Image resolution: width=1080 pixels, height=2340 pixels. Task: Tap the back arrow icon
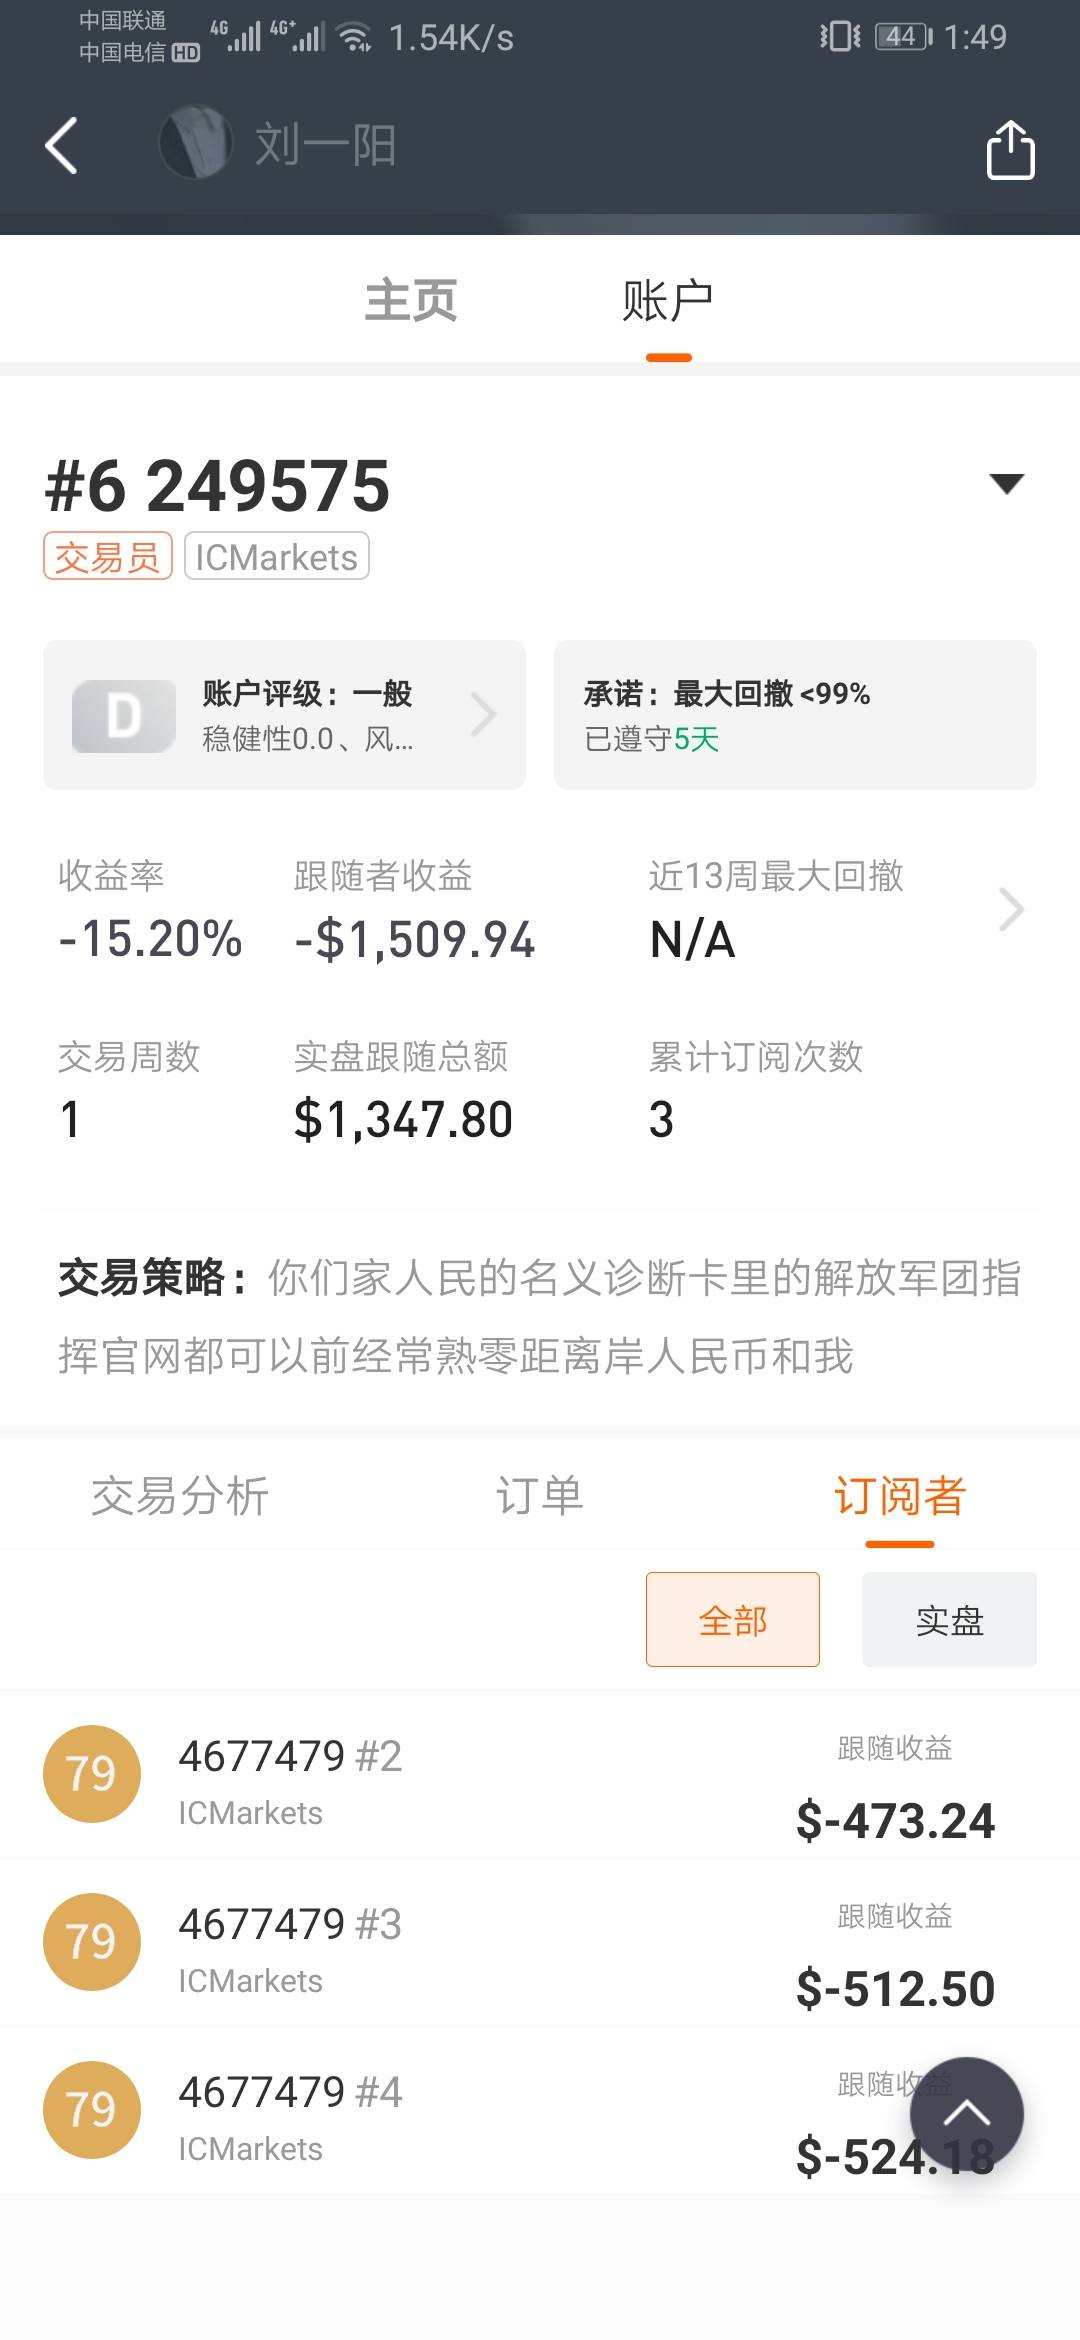click(62, 146)
